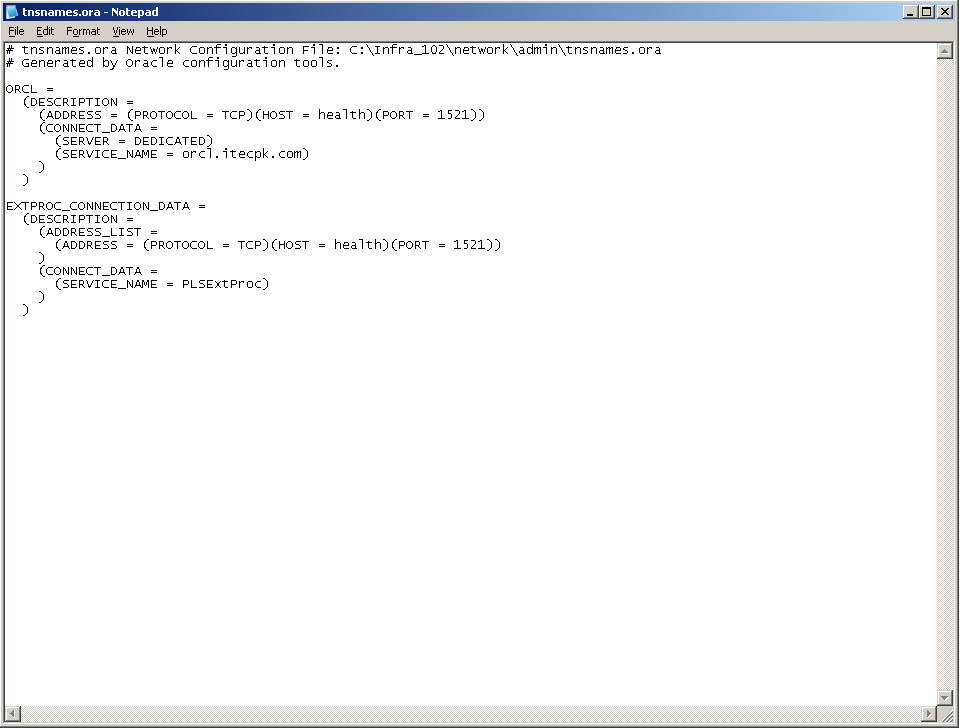959x728 pixels.
Task: Click 'PLSExtProc' service name text
Action: [223, 284]
